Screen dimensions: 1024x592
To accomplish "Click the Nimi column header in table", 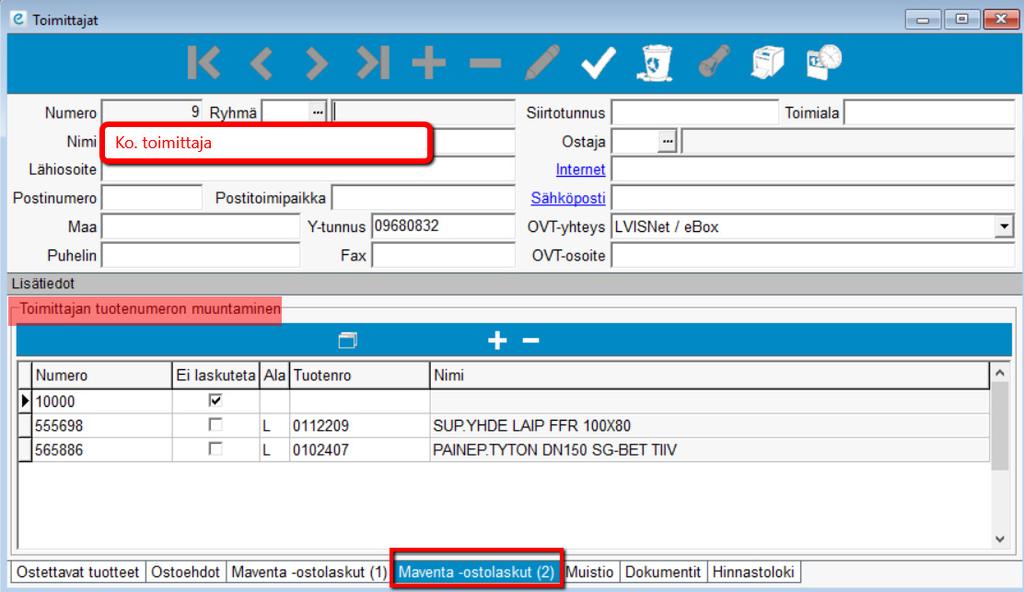I will 709,375.
